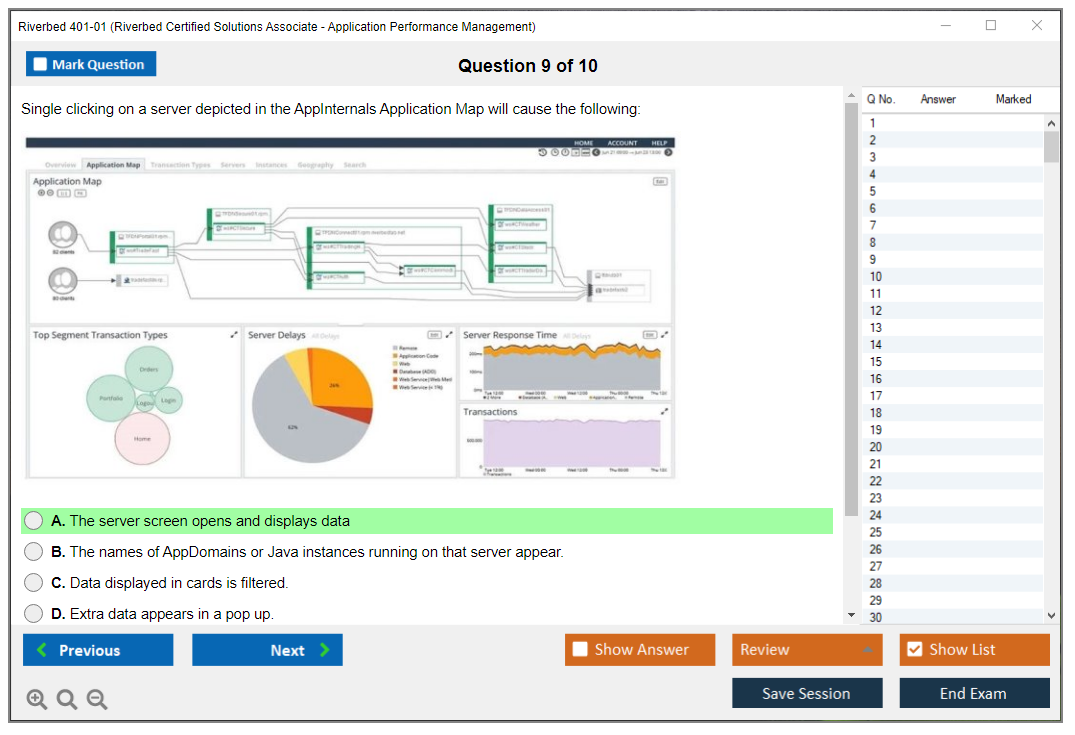Select answer A: server screen opens

pos(34,521)
